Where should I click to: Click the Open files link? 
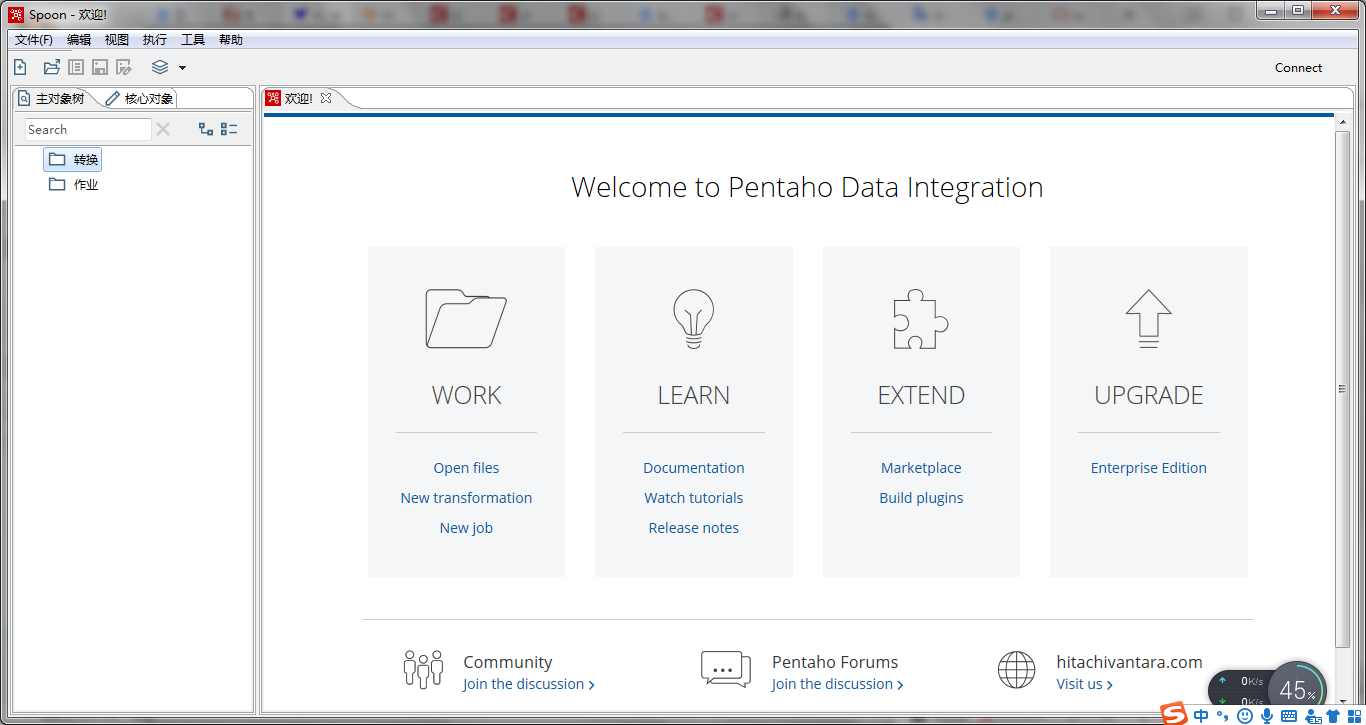466,468
